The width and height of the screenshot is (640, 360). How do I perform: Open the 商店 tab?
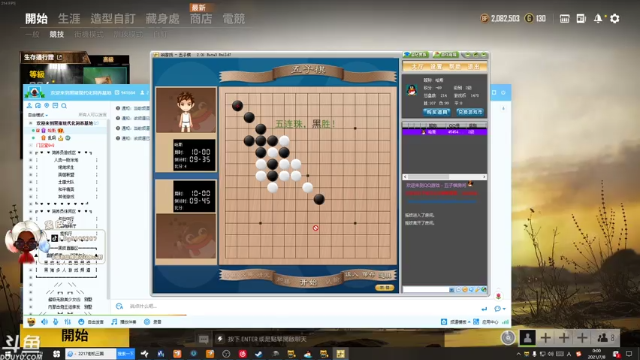point(201,19)
